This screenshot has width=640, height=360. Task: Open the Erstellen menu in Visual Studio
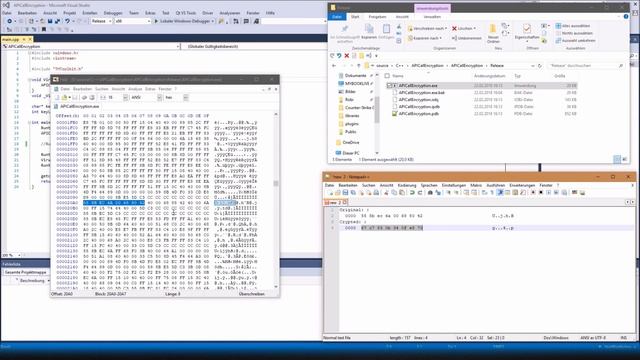pos(90,13)
